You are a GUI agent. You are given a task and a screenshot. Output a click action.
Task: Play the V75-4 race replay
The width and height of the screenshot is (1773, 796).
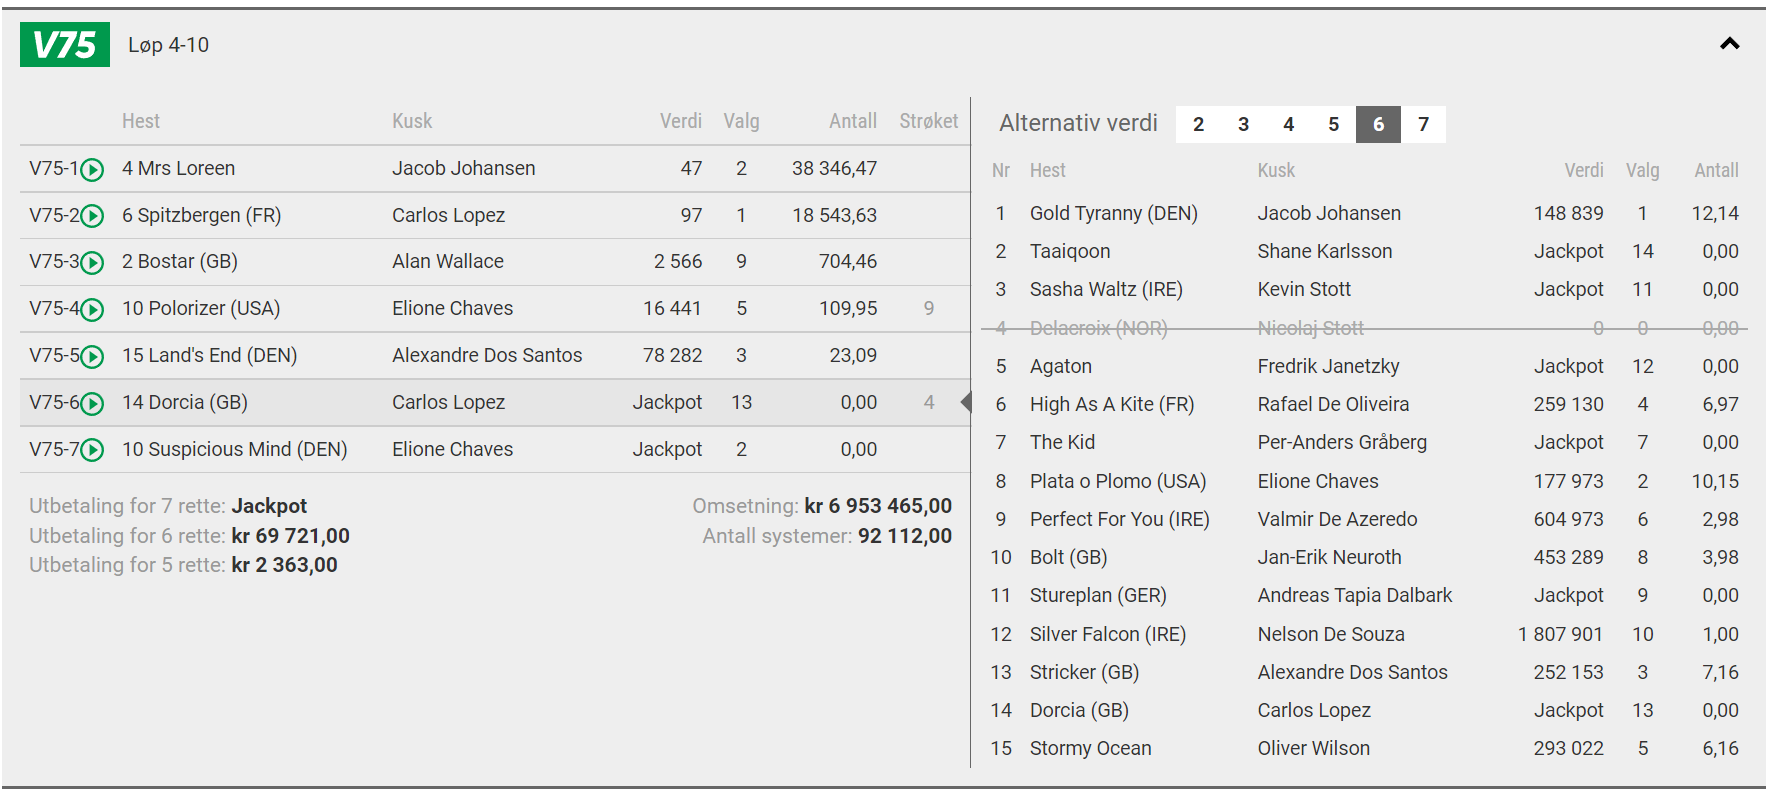(x=92, y=310)
